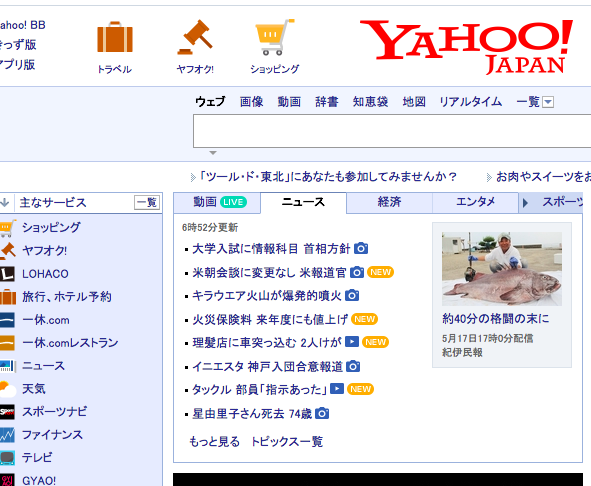Switch to the 動画 LIVE news tab
The height and width of the screenshot is (486, 591).
(x=217, y=202)
